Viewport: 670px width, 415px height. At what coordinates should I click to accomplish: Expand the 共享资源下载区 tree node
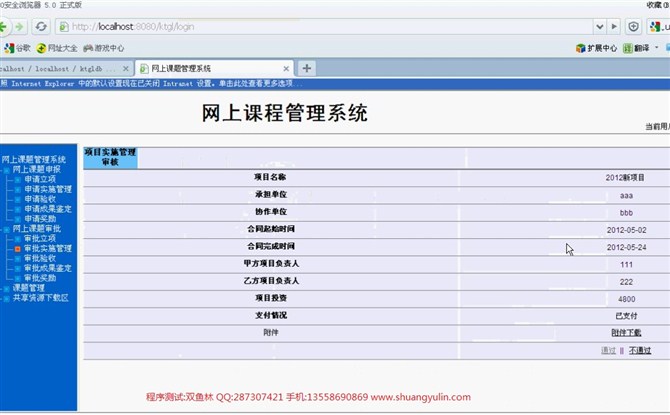tap(6, 298)
